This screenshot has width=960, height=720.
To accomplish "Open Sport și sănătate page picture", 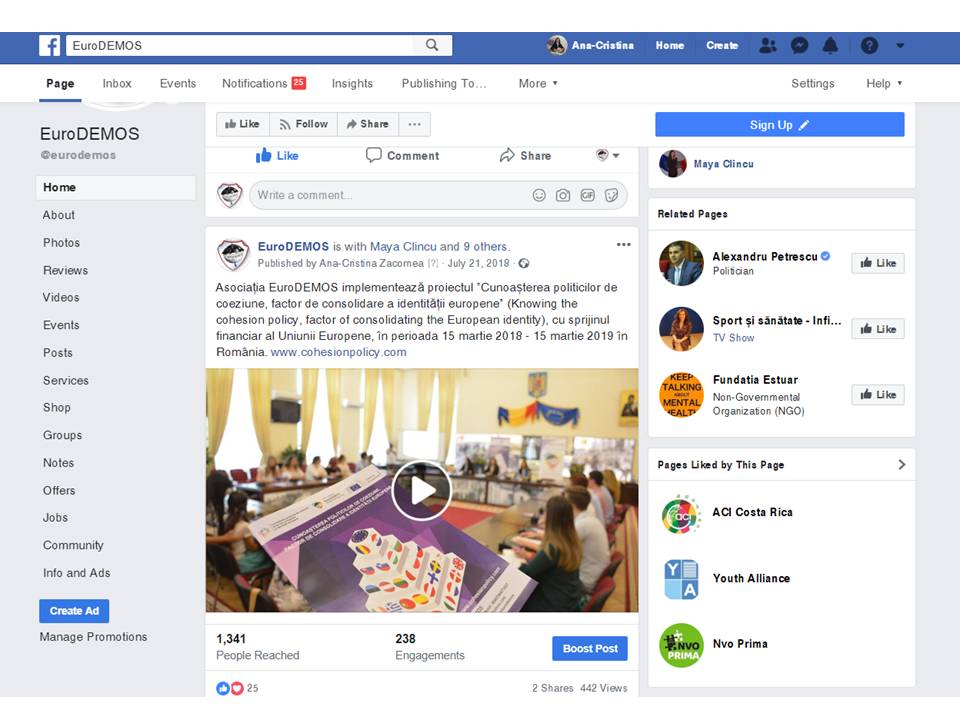I will (x=681, y=329).
